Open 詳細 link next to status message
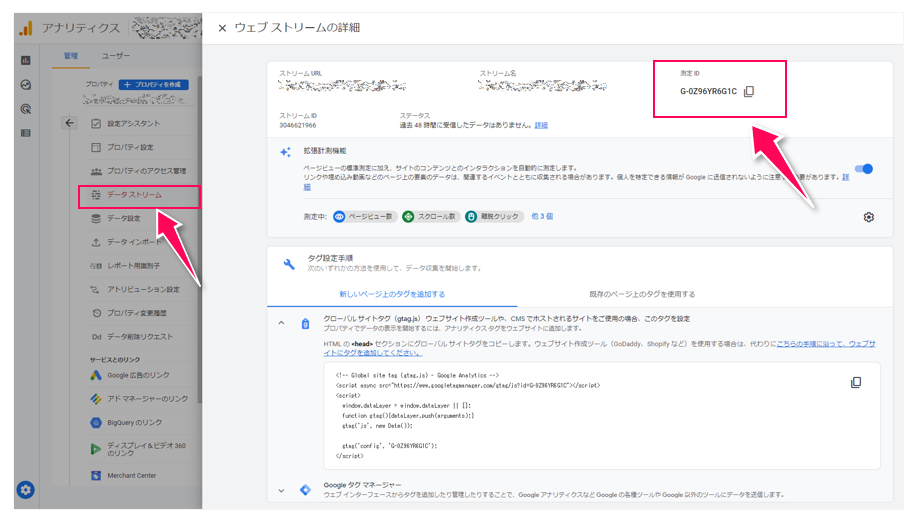 541,125
